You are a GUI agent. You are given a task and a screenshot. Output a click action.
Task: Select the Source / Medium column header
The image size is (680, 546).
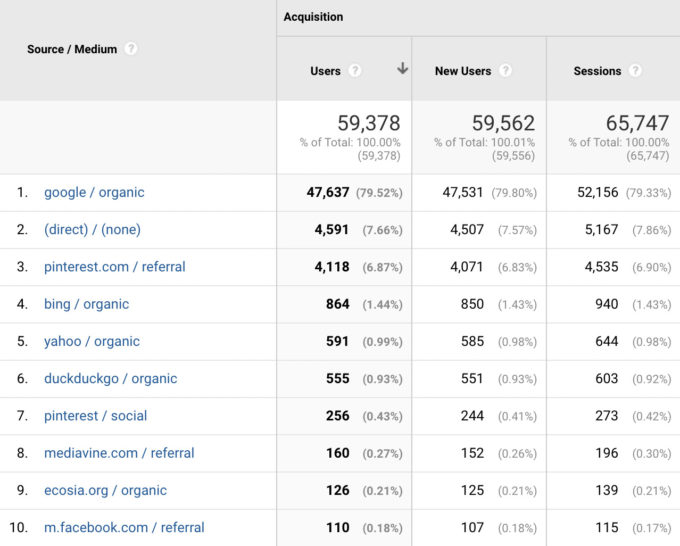72,49
